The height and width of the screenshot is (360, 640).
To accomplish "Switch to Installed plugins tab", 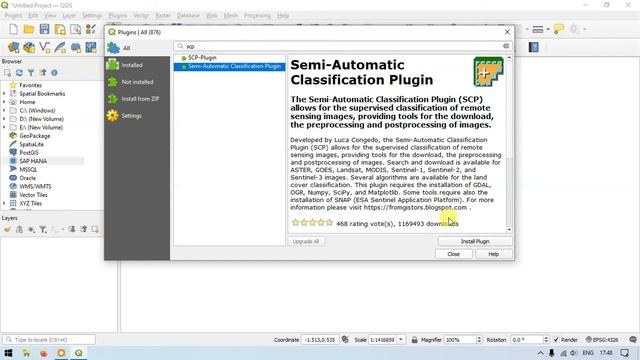I will coord(137,65).
